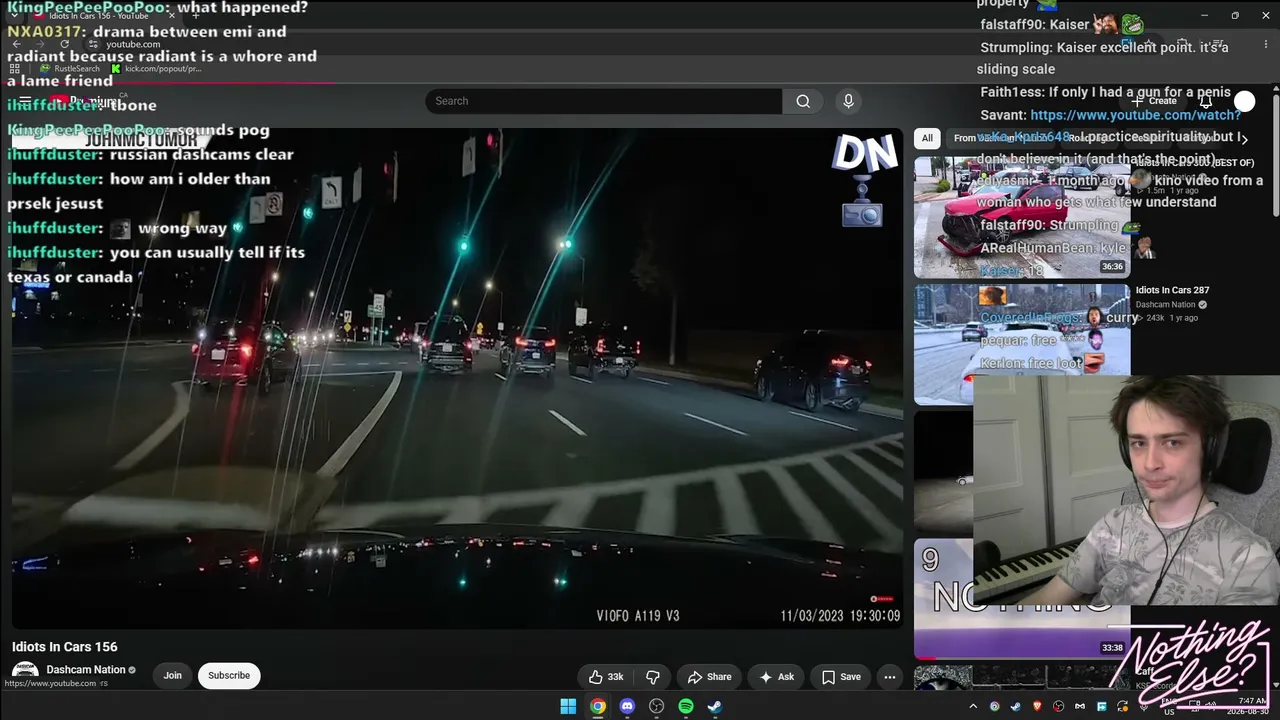Click the Ask button
Screen dimensions: 1280x720
pyautogui.click(x=777, y=677)
